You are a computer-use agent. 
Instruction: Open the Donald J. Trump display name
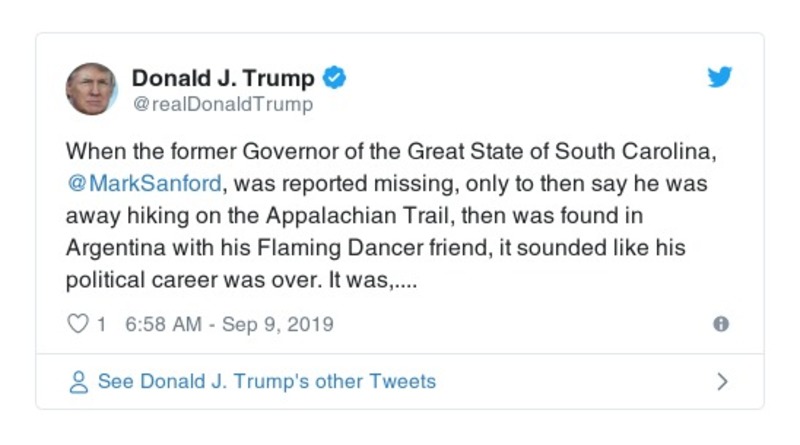tap(223, 78)
